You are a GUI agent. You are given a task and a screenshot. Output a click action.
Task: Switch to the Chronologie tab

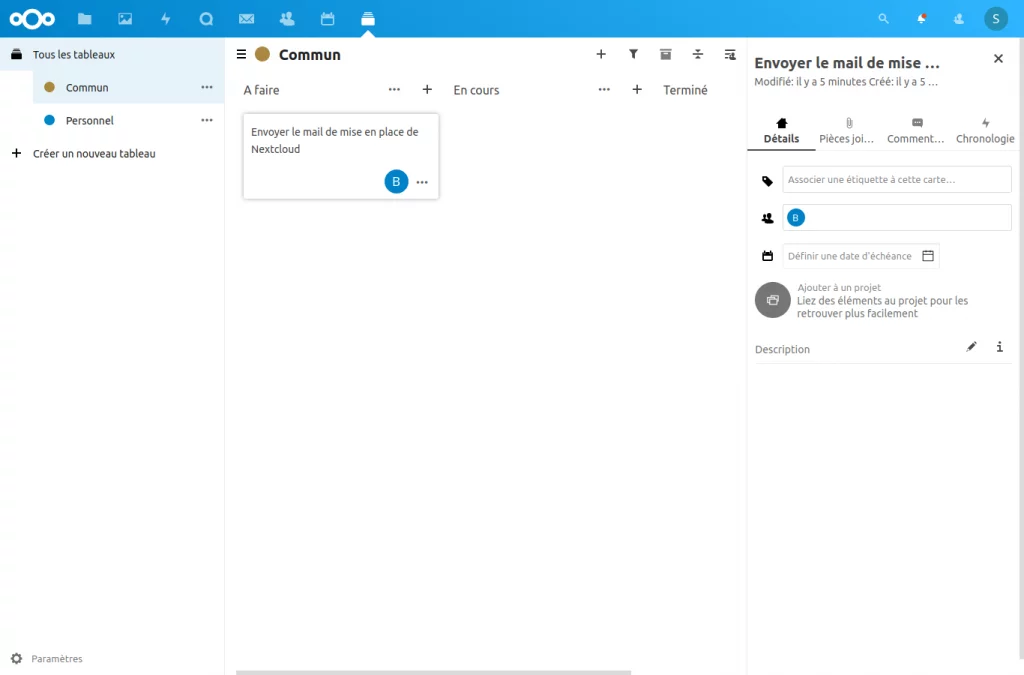pyautogui.click(x=985, y=131)
